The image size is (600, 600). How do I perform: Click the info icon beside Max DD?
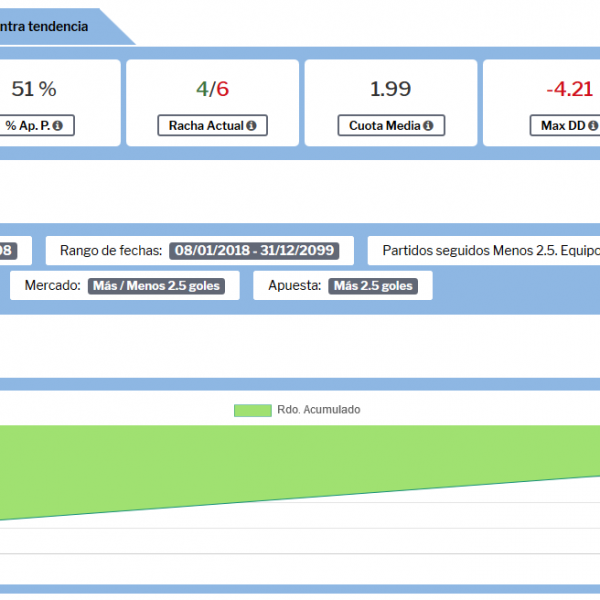click(x=593, y=126)
